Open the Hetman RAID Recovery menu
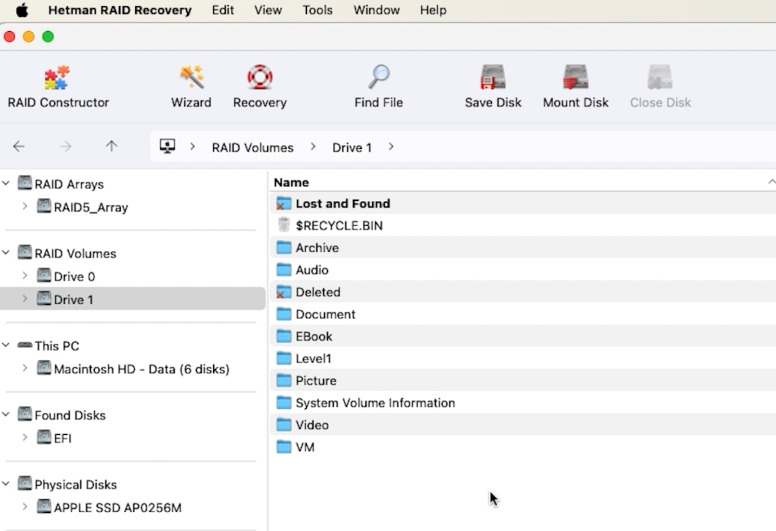The image size is (776, 531). 120,10
